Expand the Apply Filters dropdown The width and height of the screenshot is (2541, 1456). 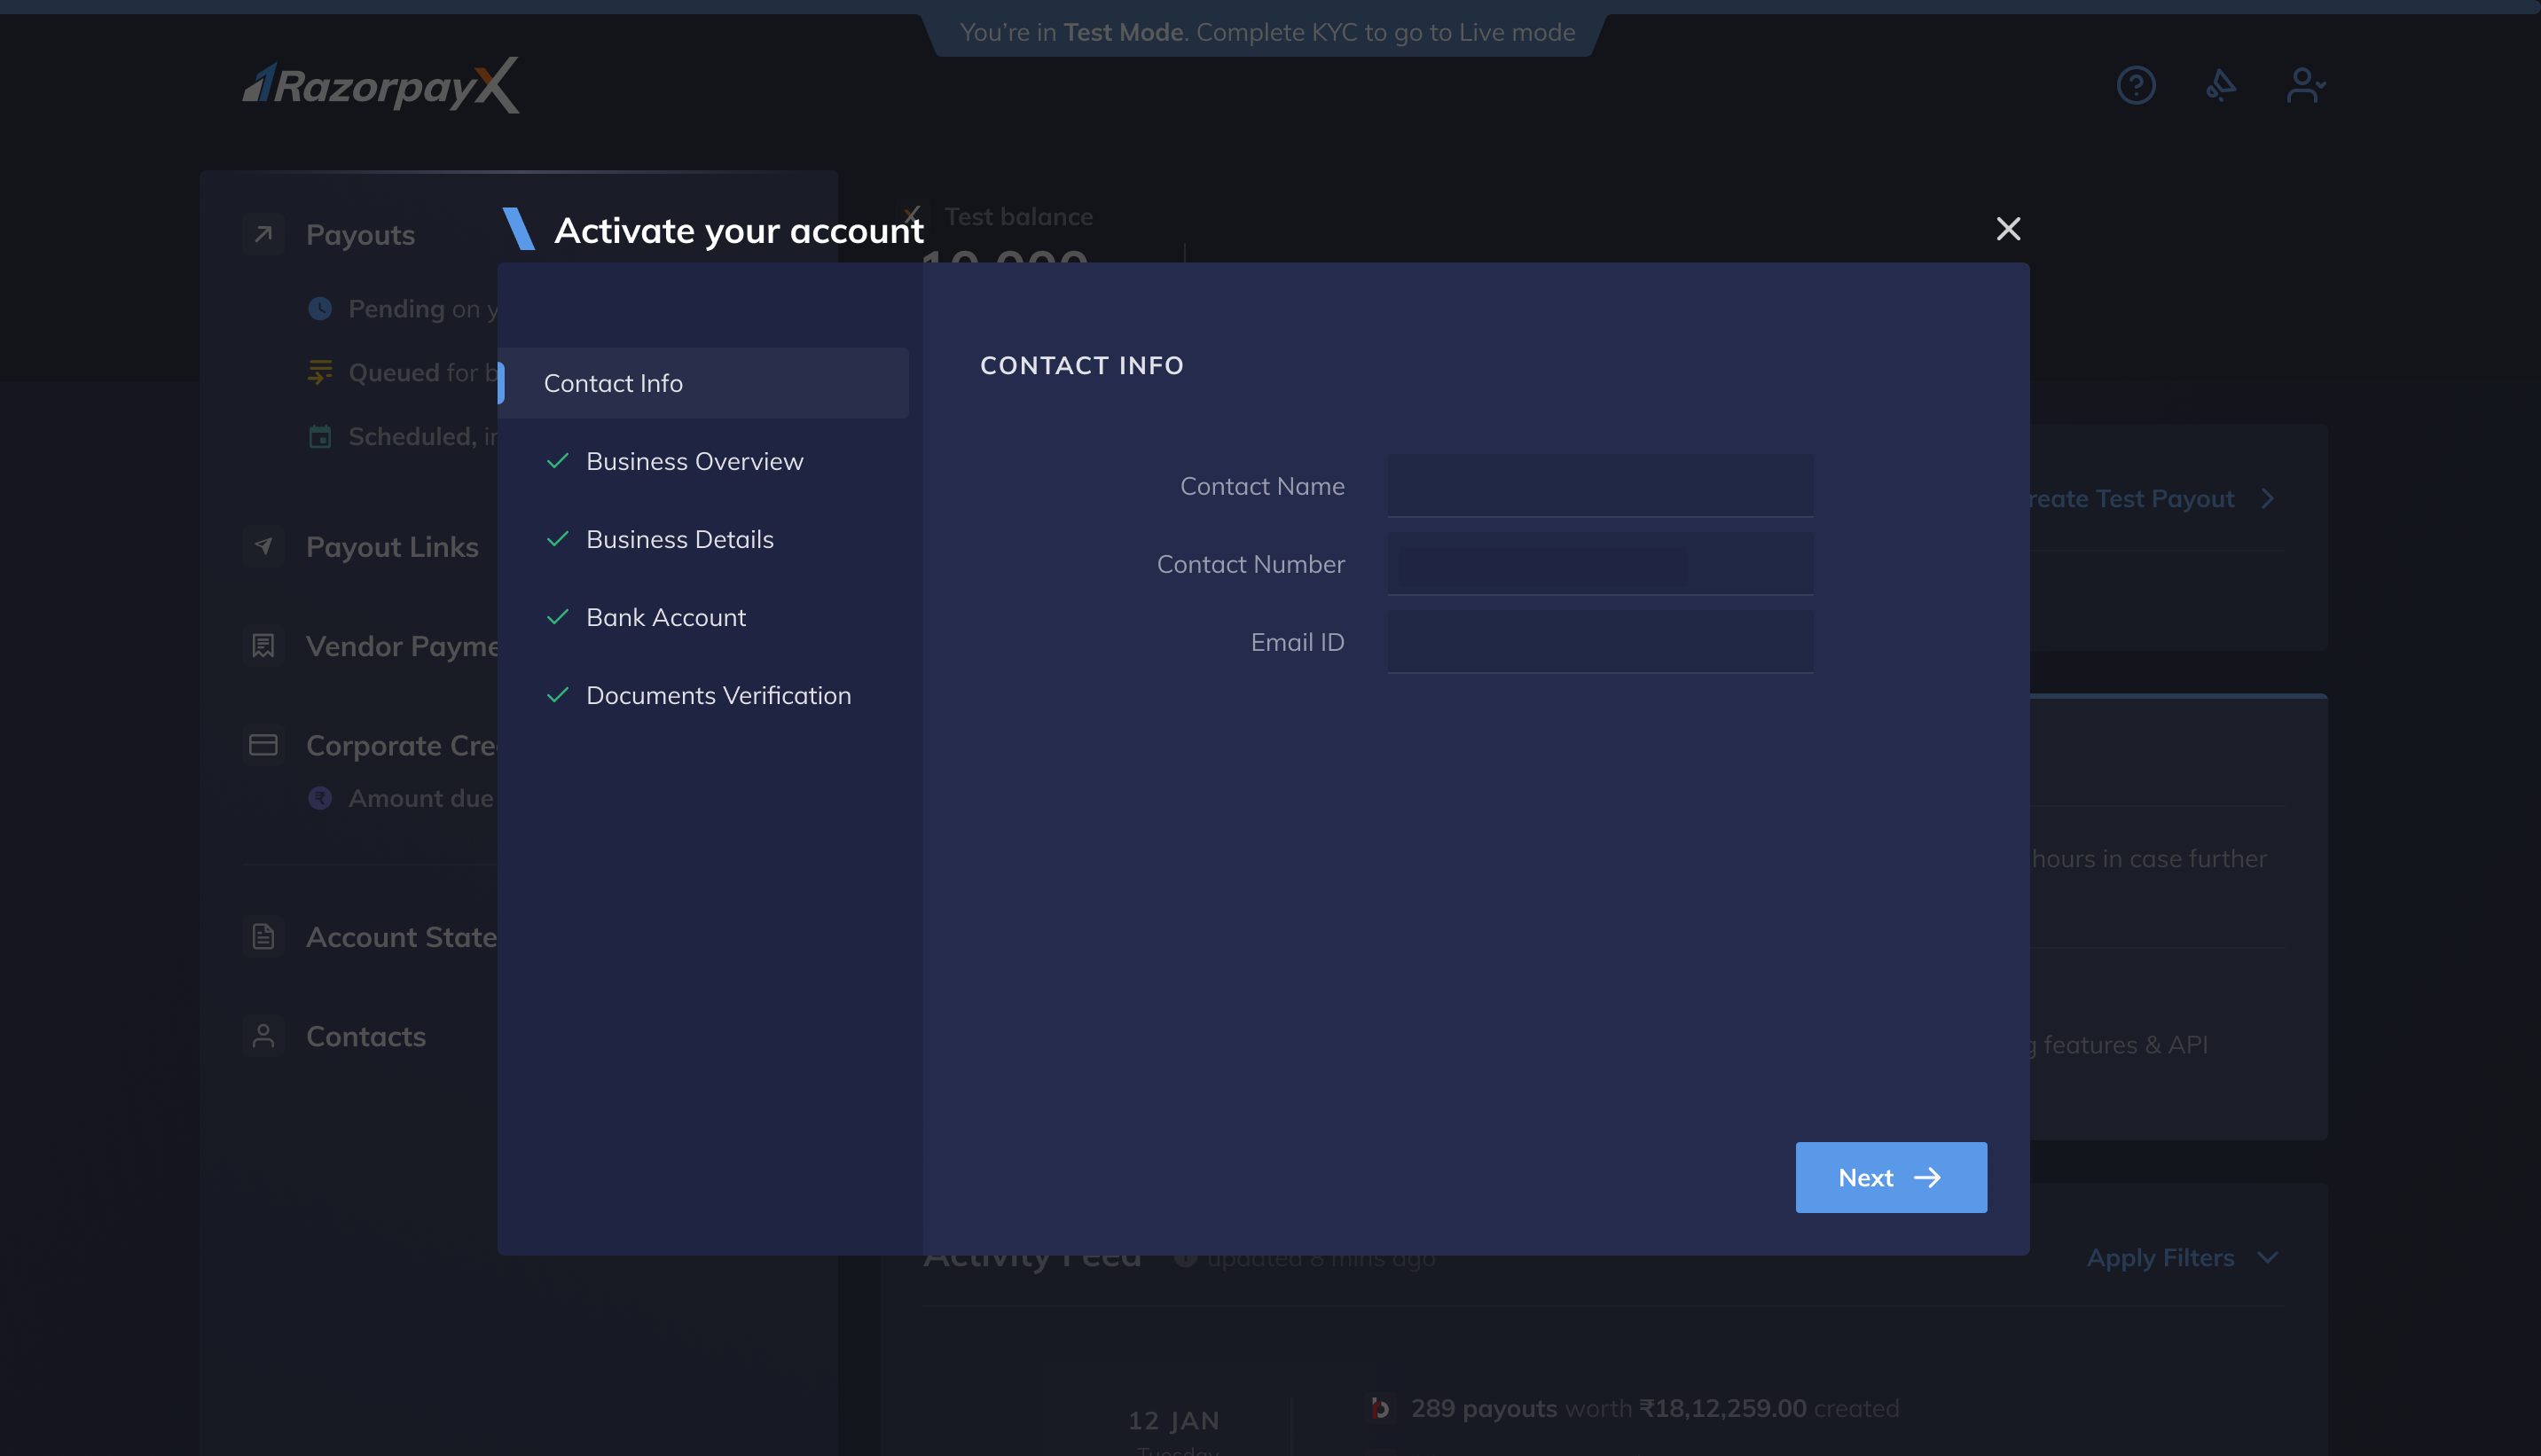pyautogui.click(x=2182, y=1258)
